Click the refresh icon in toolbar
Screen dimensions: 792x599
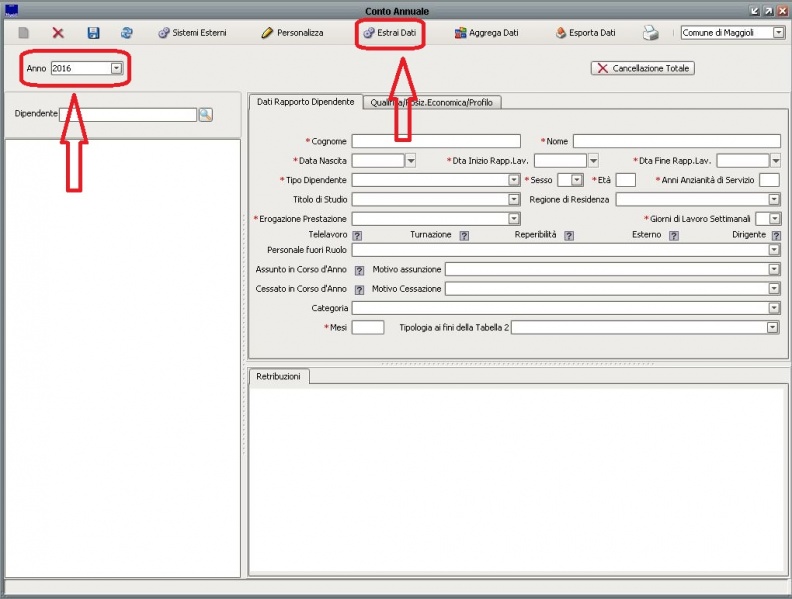tap(127, 33)
